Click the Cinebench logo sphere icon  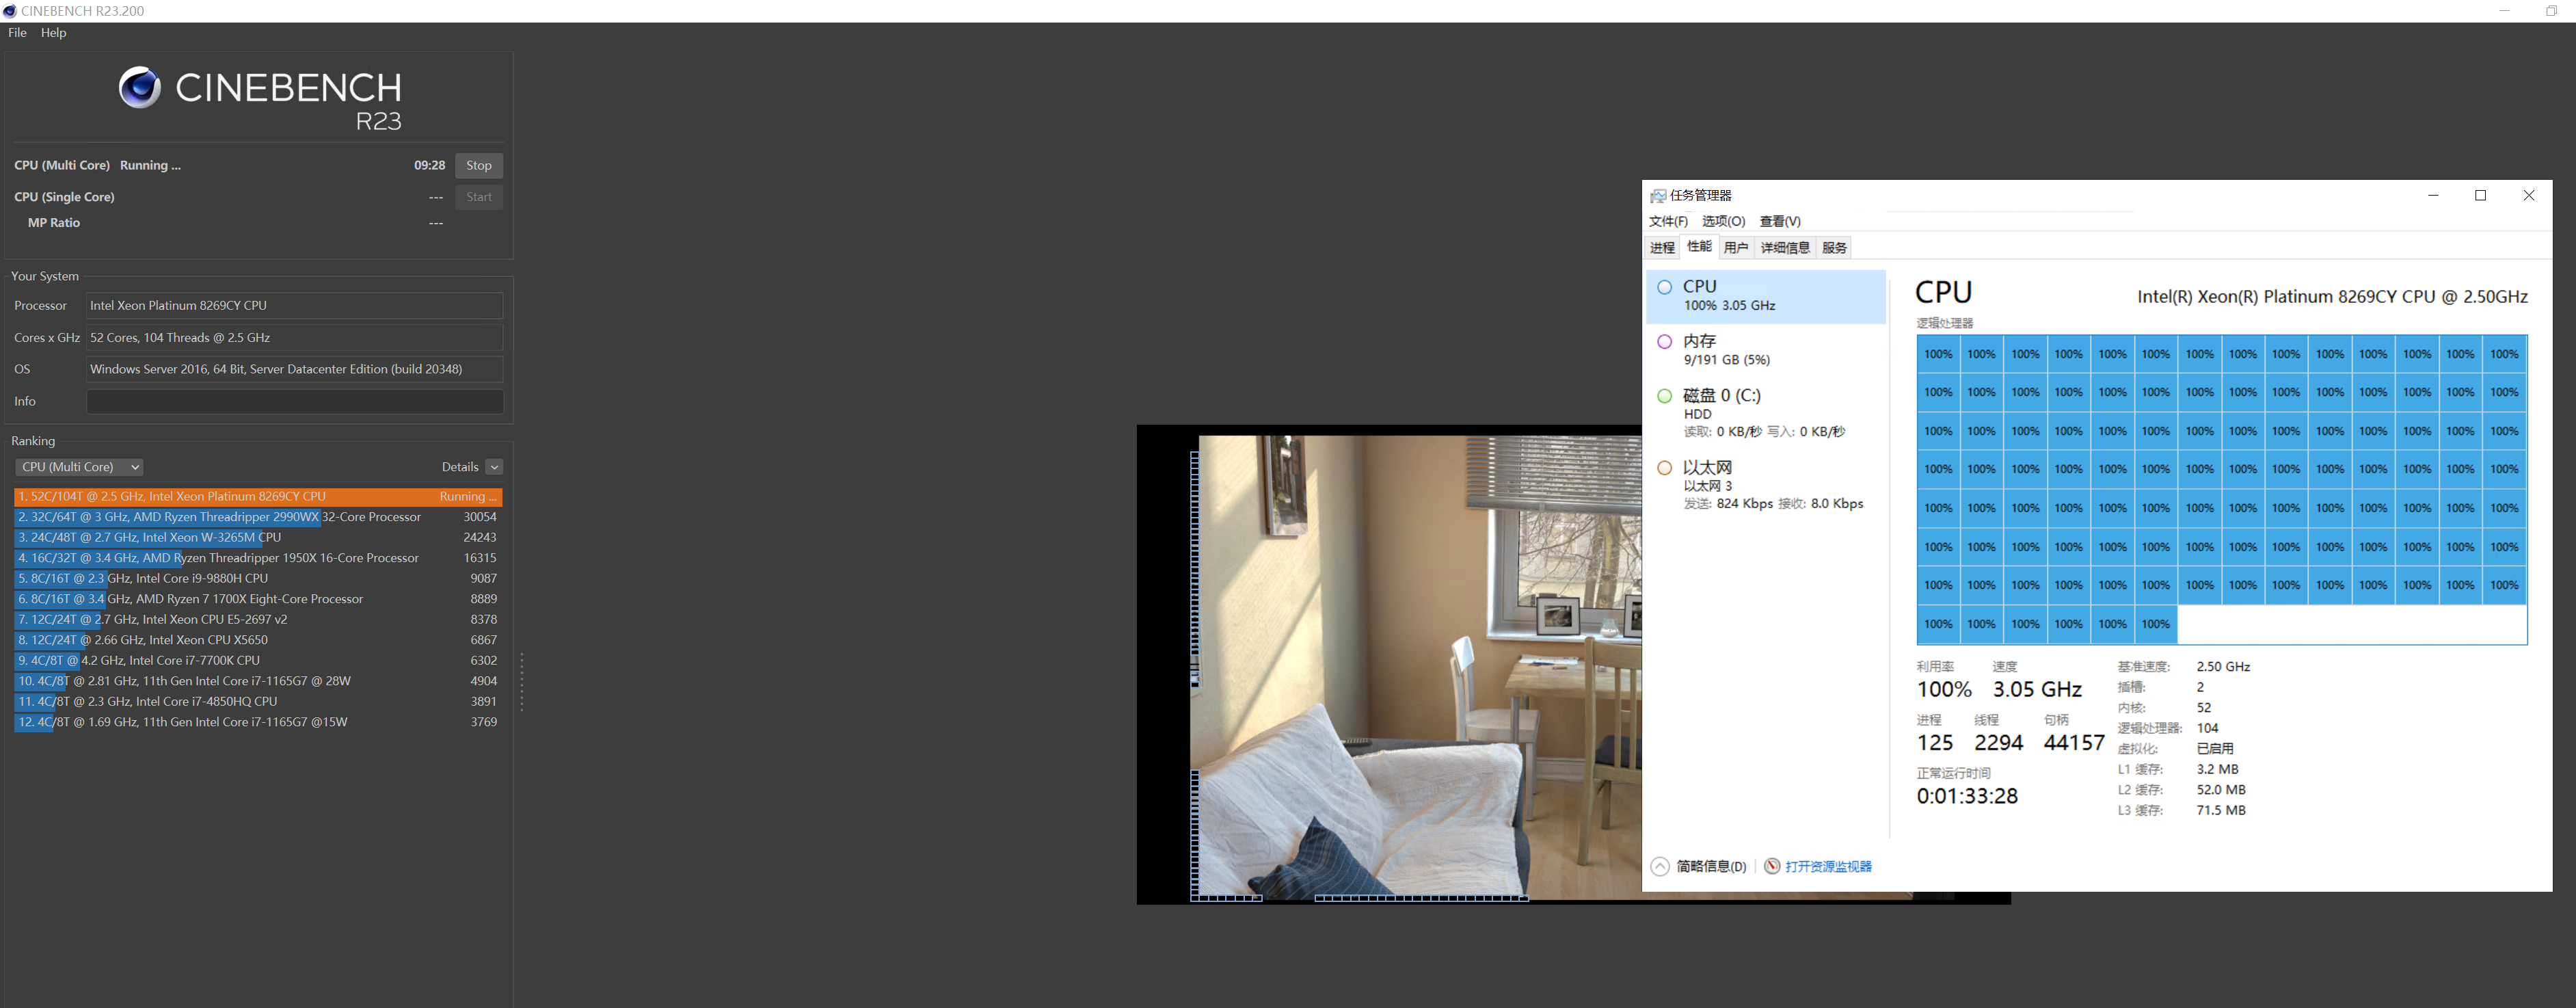[139, 88]
